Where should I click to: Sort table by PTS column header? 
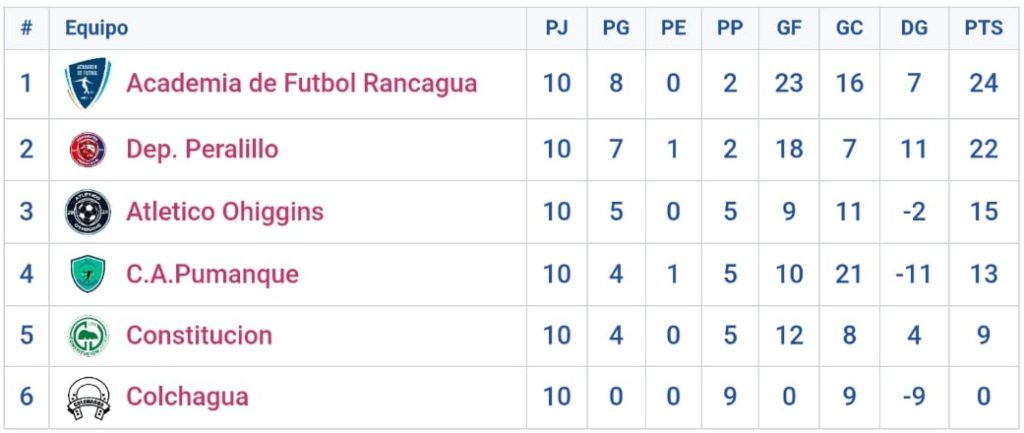(983, 29)
